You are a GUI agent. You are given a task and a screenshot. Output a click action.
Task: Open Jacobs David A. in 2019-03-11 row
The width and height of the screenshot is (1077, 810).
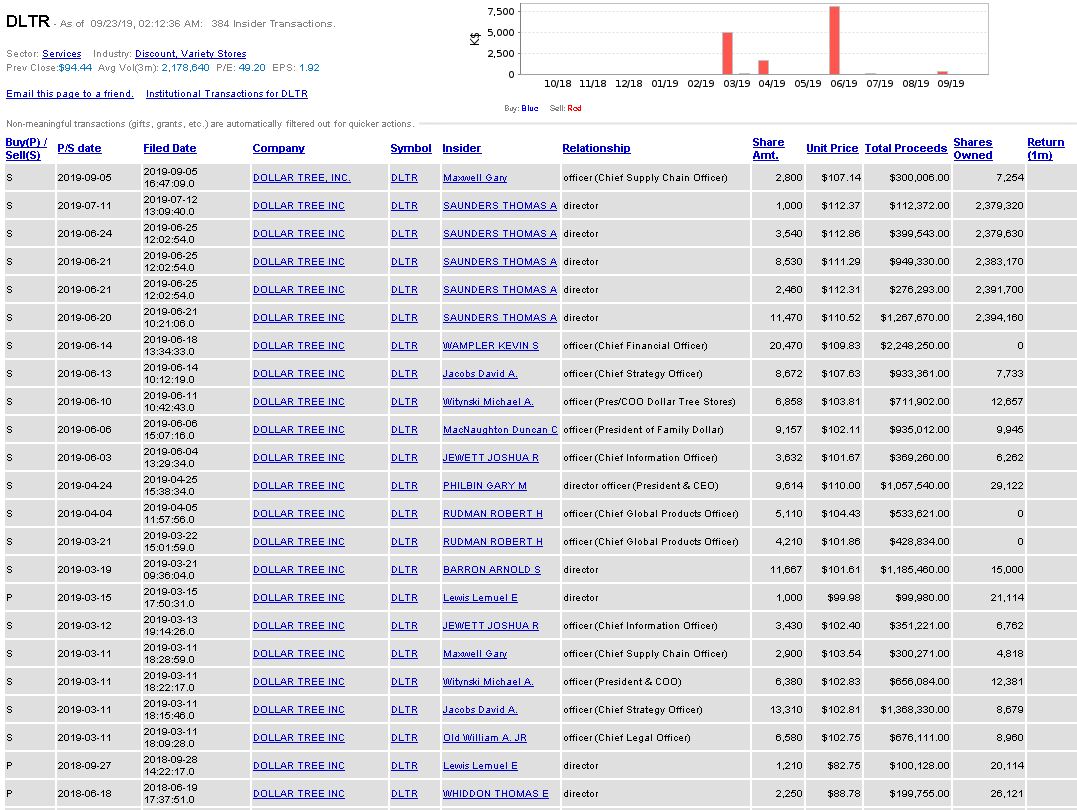(480, 710)
